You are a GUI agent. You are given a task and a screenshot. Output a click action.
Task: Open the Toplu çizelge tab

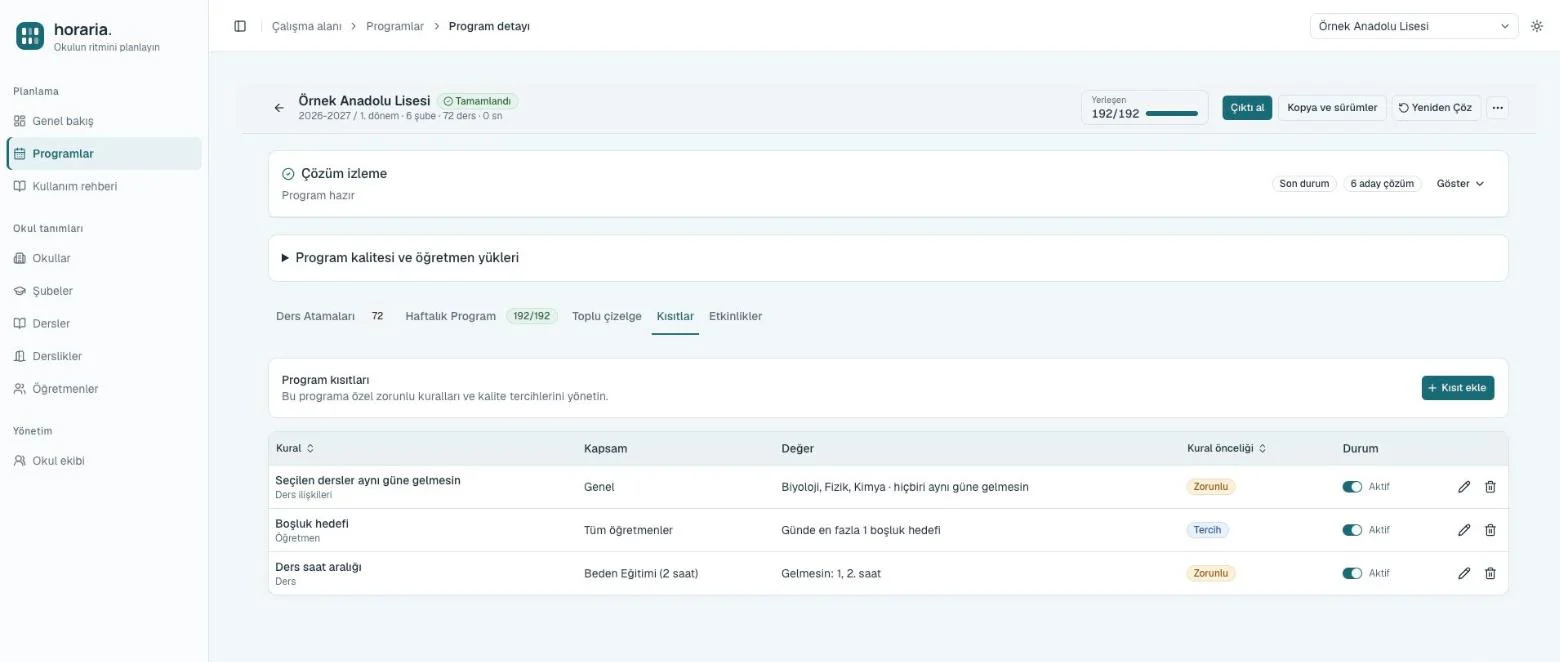(607, 316)
